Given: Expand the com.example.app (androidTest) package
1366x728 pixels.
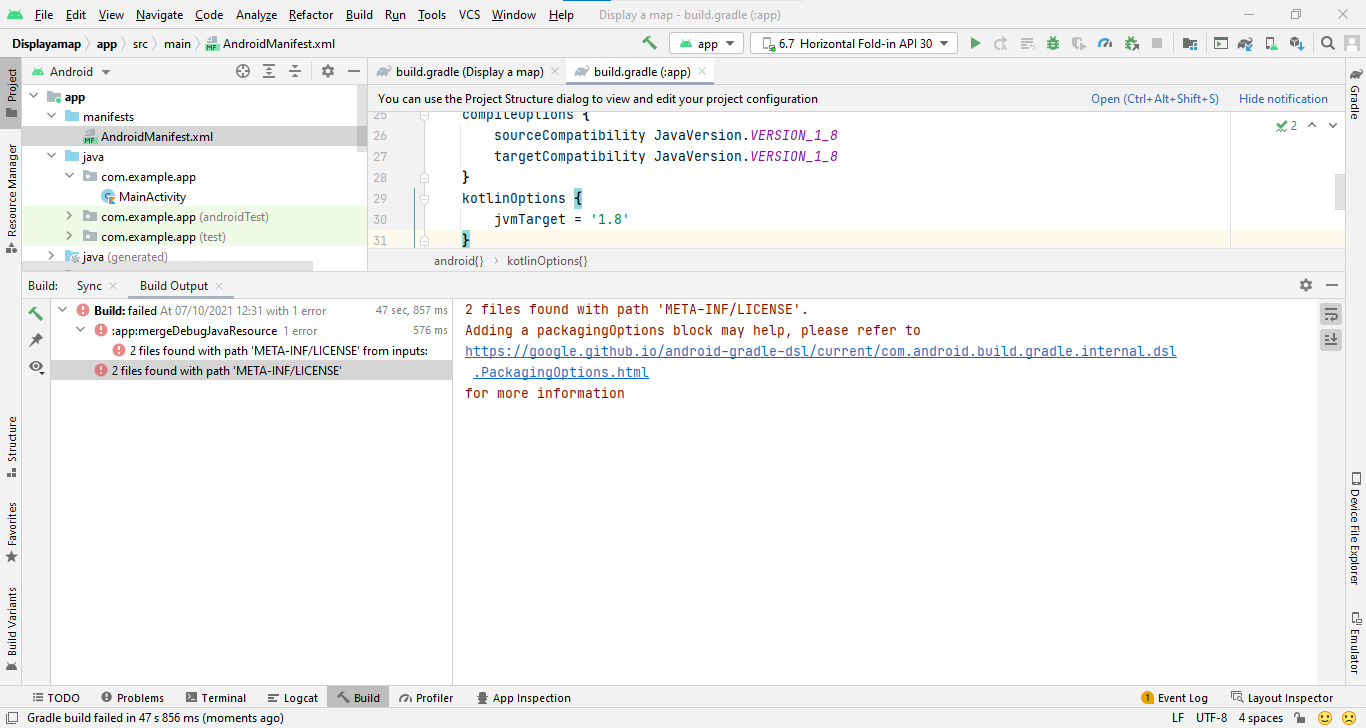Looking at the screenshot, I should (x=69, y=217).
